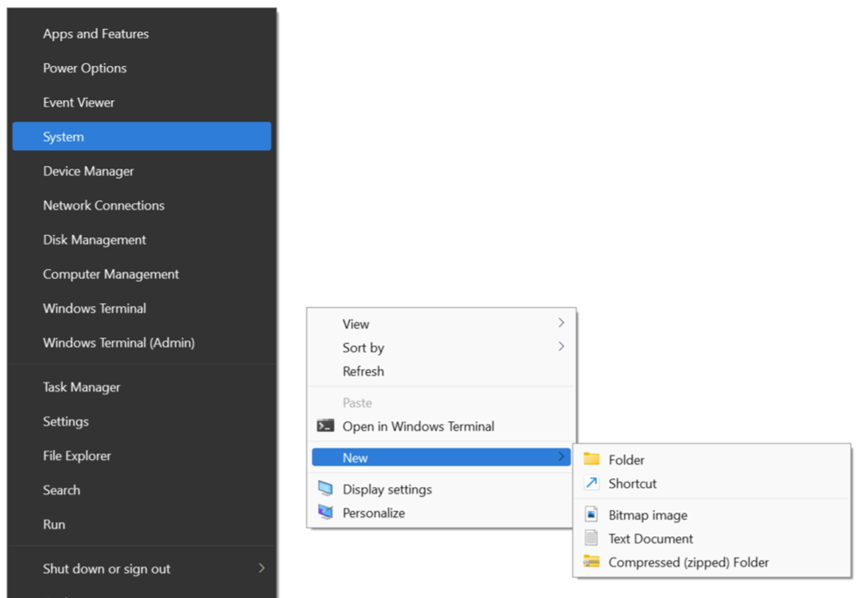
Task: Choose Run in the dark menu
Action: (142, 524)
